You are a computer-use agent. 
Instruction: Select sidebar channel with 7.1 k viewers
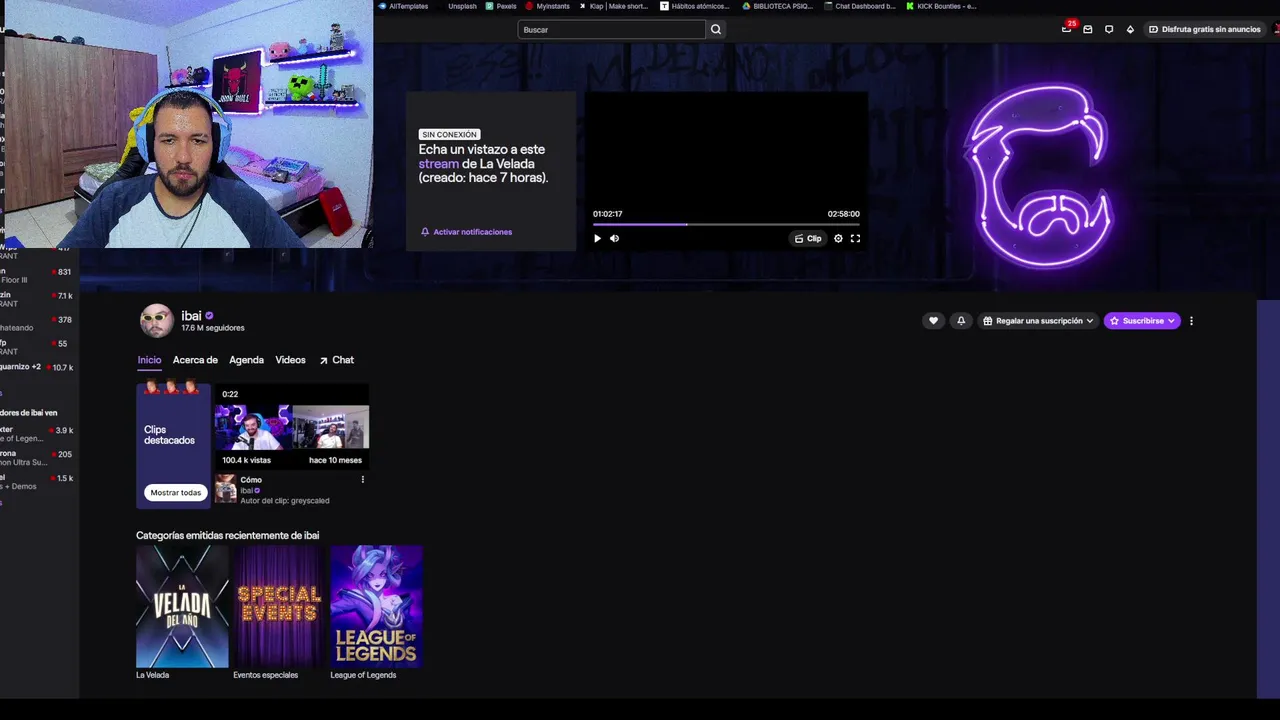(37, 299)
